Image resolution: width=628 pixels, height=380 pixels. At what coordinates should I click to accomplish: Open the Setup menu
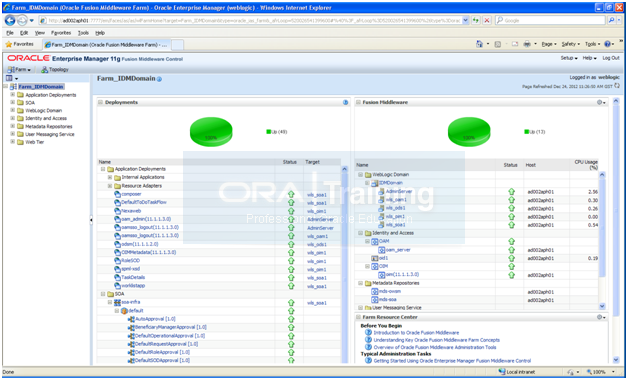click(569, 58)
